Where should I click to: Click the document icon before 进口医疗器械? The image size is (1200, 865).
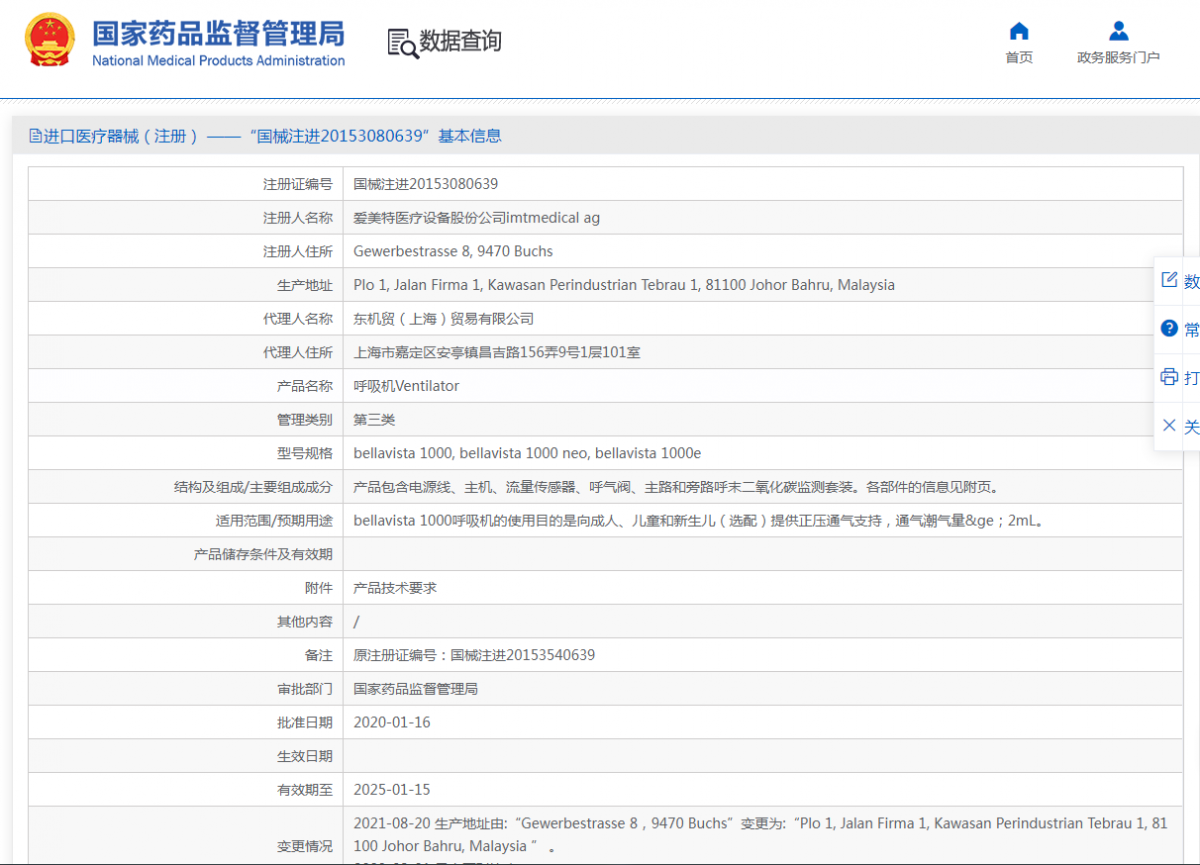[36, 136]
